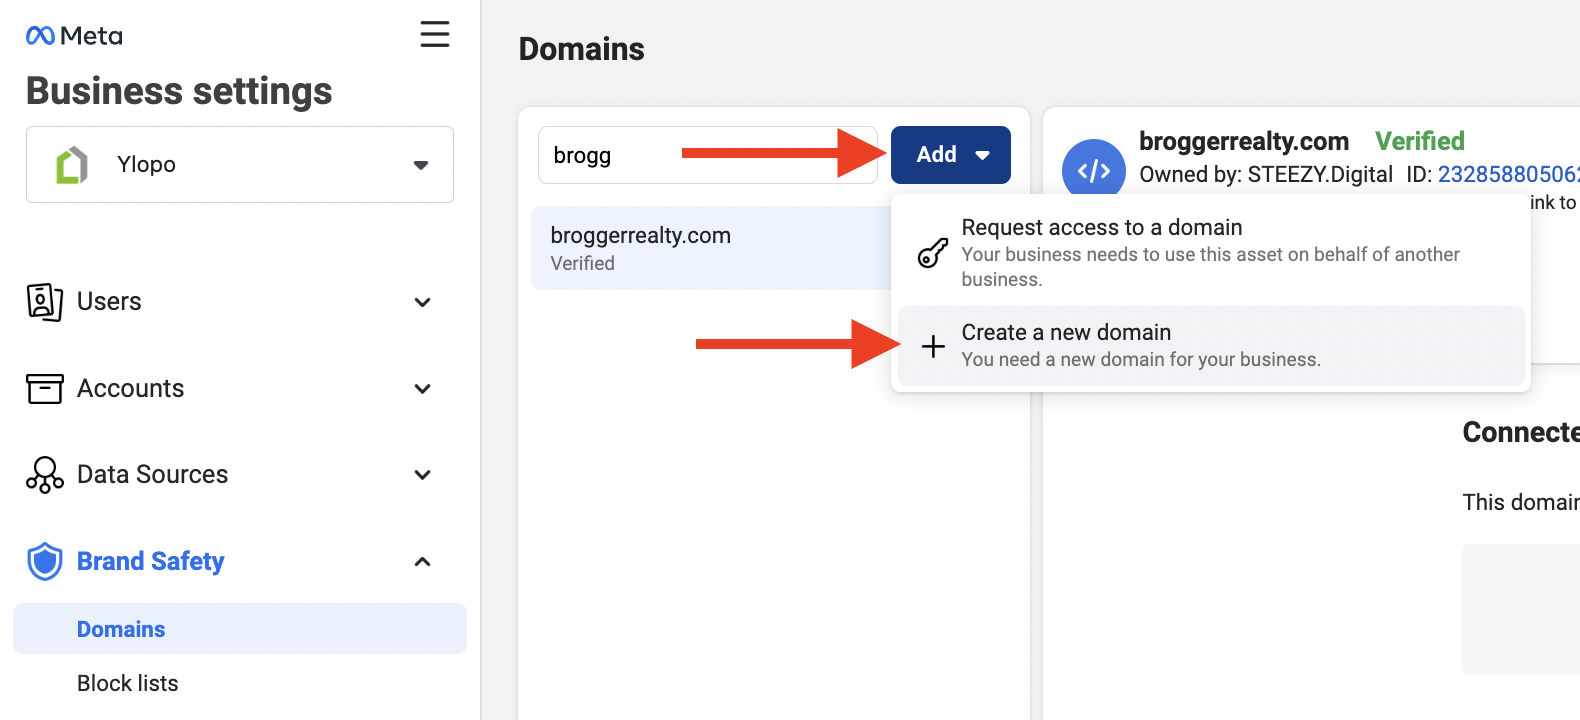Select broggerrealty.com in the domain list

(711, 248)
